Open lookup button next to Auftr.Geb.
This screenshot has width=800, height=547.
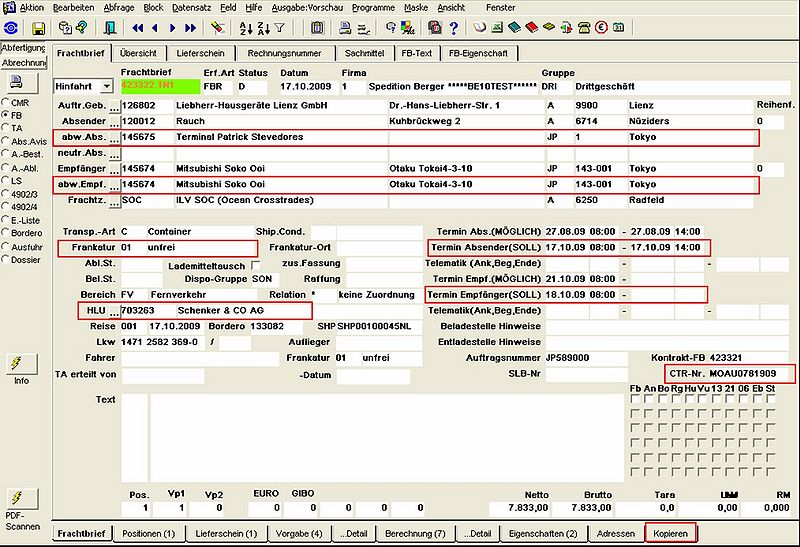114,106
